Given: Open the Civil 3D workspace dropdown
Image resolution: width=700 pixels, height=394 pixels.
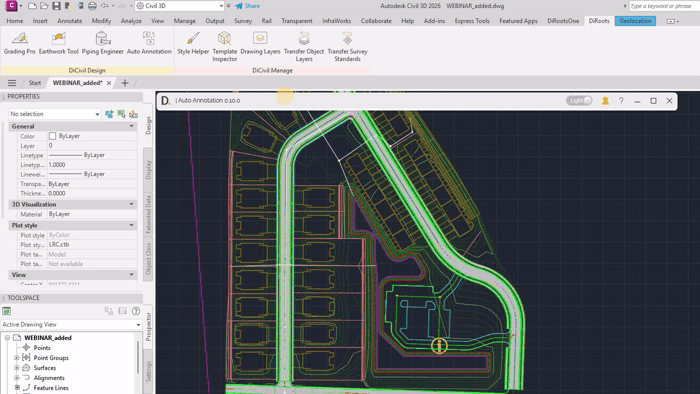Looking at the screenshot, I should 179,6.
